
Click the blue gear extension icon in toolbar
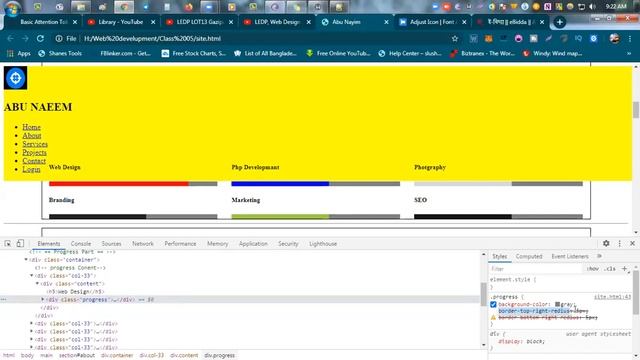pyautogui.click(x=593, y=38)
